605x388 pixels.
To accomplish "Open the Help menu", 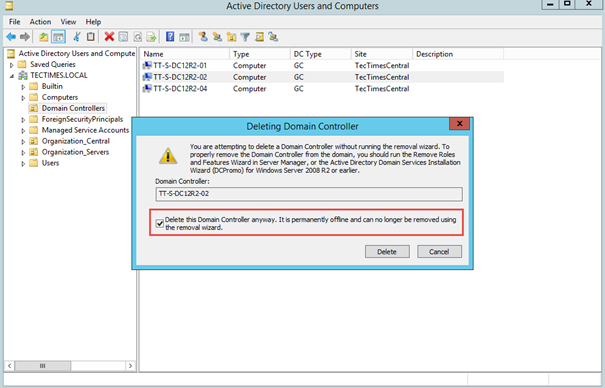I will [93, 22].
